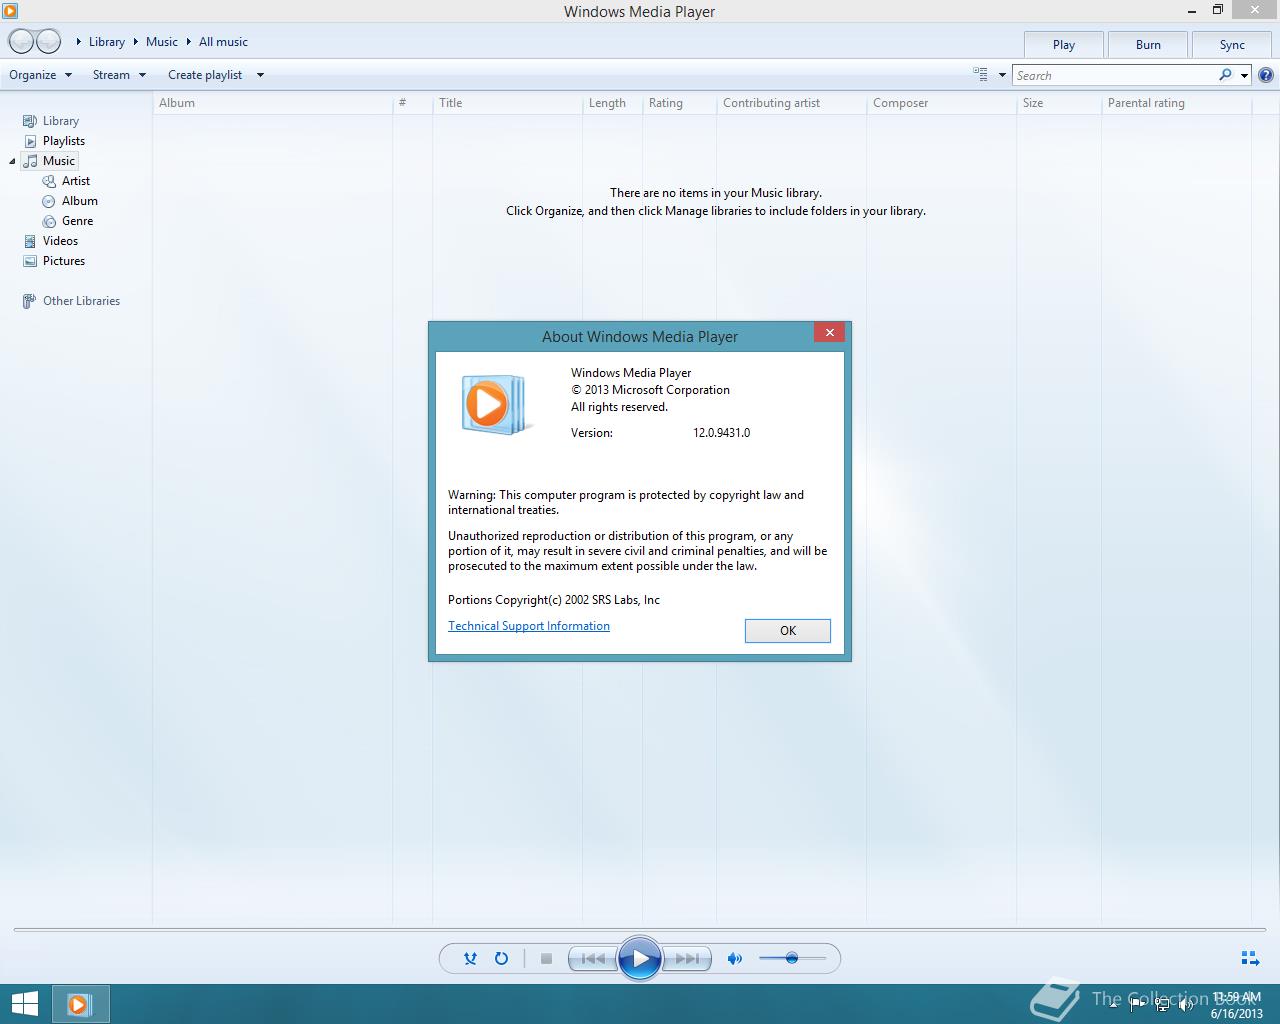Image resolution: width=1280 pixels, height=1024 pixels.
Task: Select Videos in the navigation tree
Action: pyautogui.click(x=60, y=241)
